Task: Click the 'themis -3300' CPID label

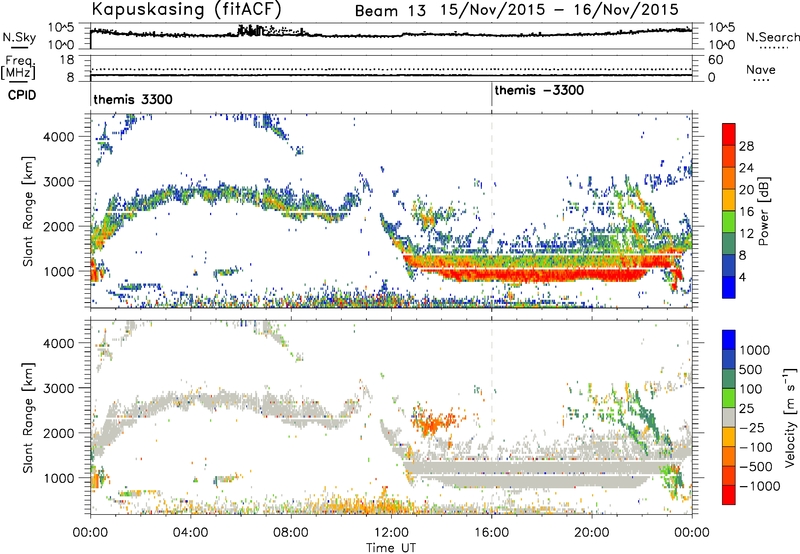Action: coord(539,90)
